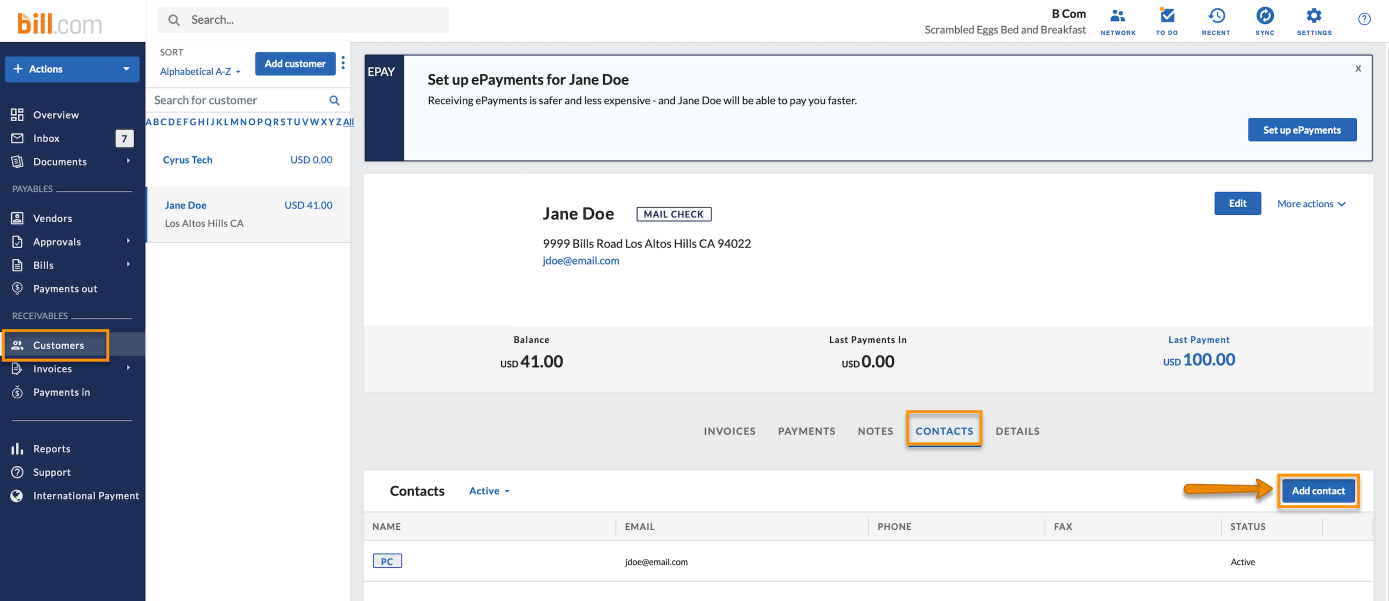Select the Contacts tab
Viewport: 1389px width, 601px height.
pos(944,431)
